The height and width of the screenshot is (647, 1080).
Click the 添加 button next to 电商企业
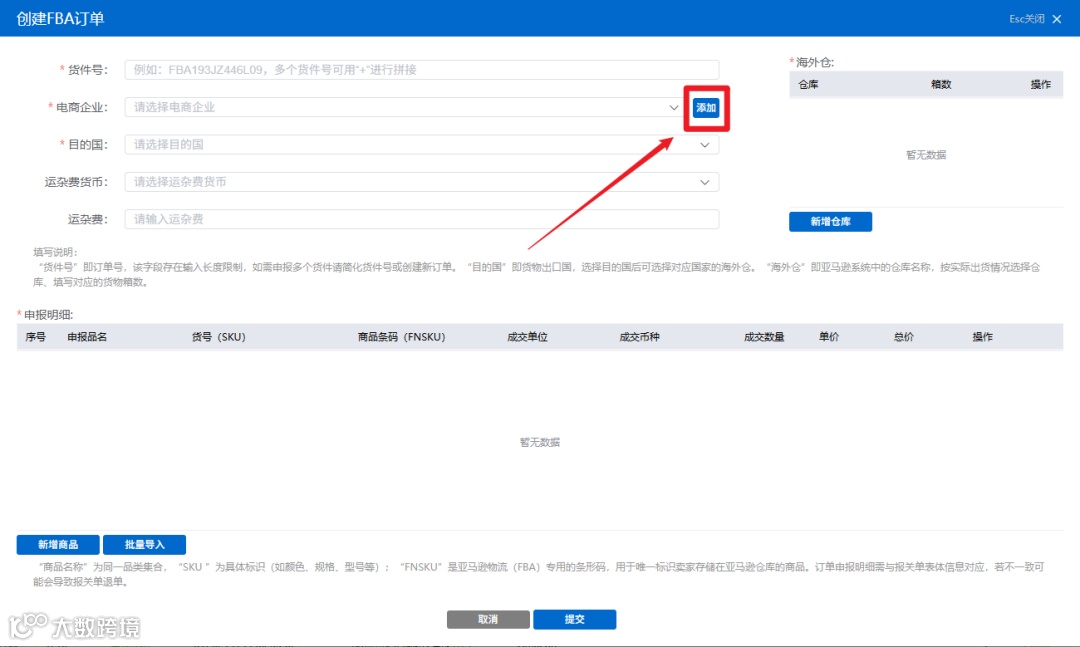(706, 107)
